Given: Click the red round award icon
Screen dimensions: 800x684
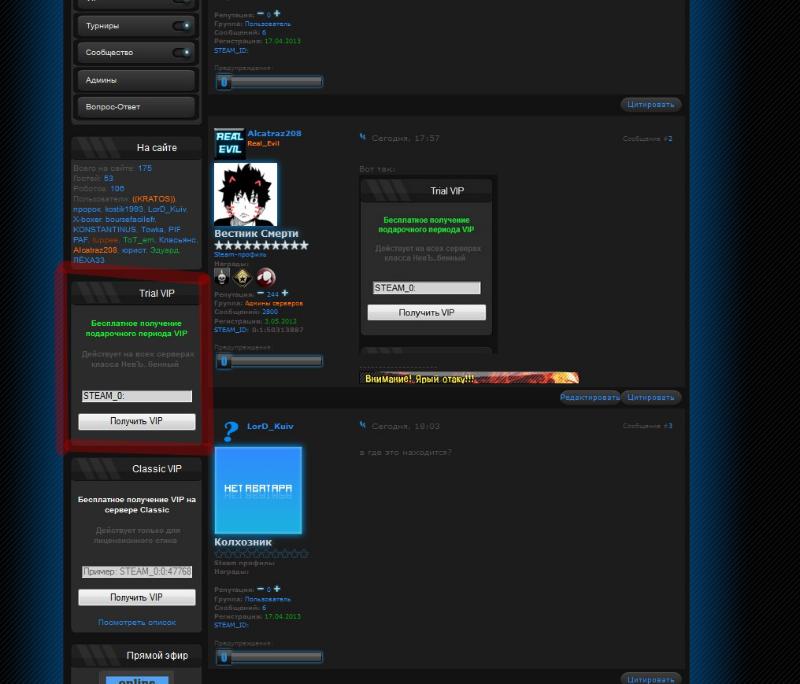Looking at the screenshot, I should pos(265,277).
